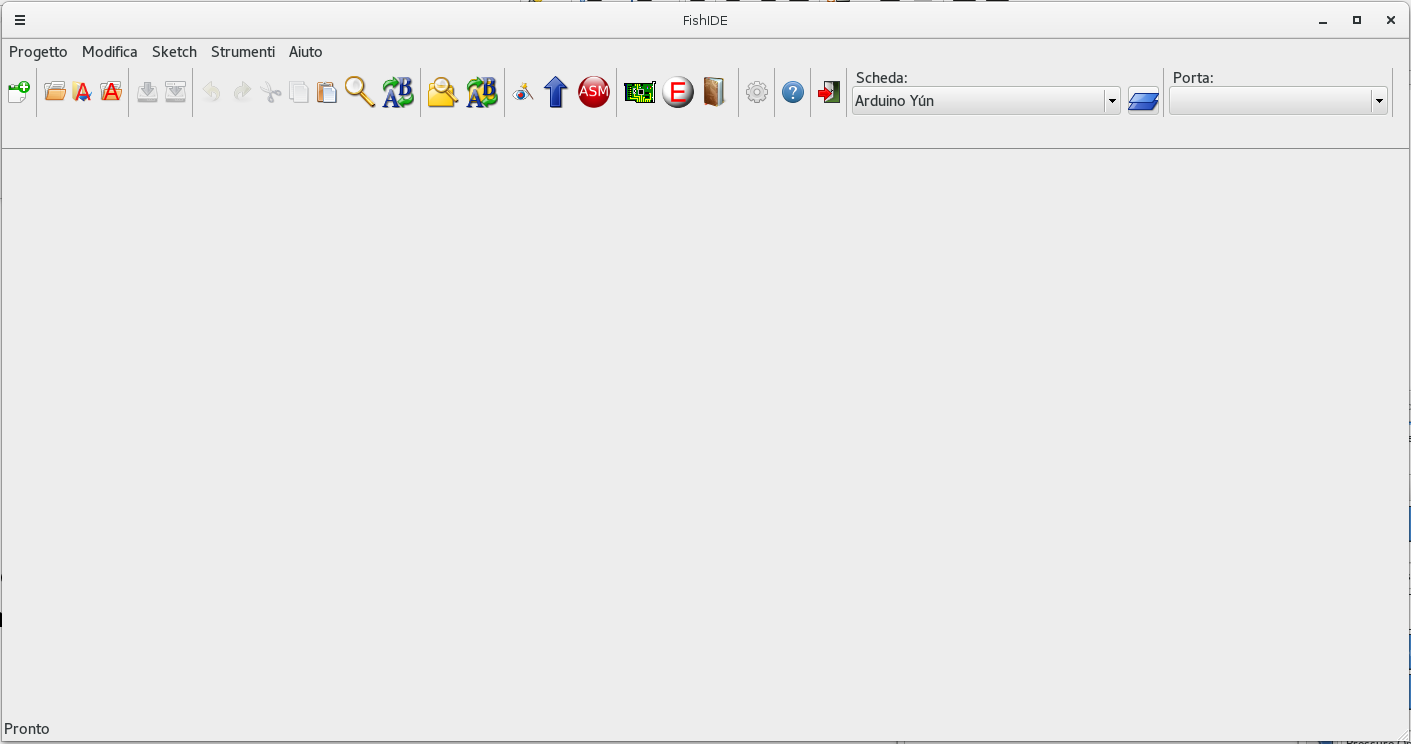Open the green circuit board icon
Screen dimensions: 1411x744
coord(640,92)
